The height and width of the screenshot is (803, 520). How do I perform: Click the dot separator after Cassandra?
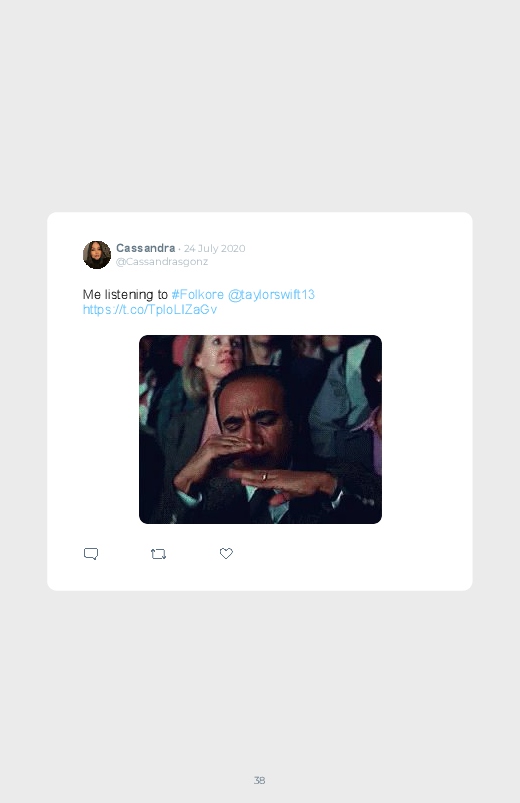pos(179,249)
